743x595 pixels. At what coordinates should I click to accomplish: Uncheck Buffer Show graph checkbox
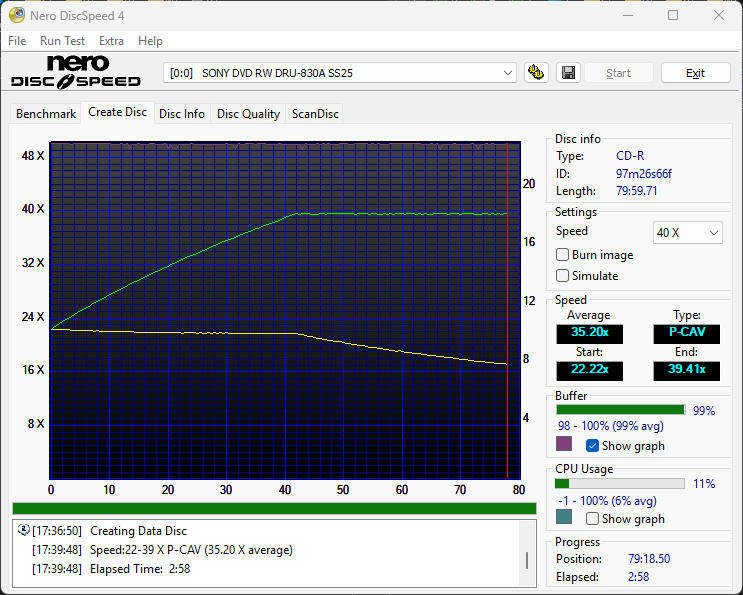[593, 446]
